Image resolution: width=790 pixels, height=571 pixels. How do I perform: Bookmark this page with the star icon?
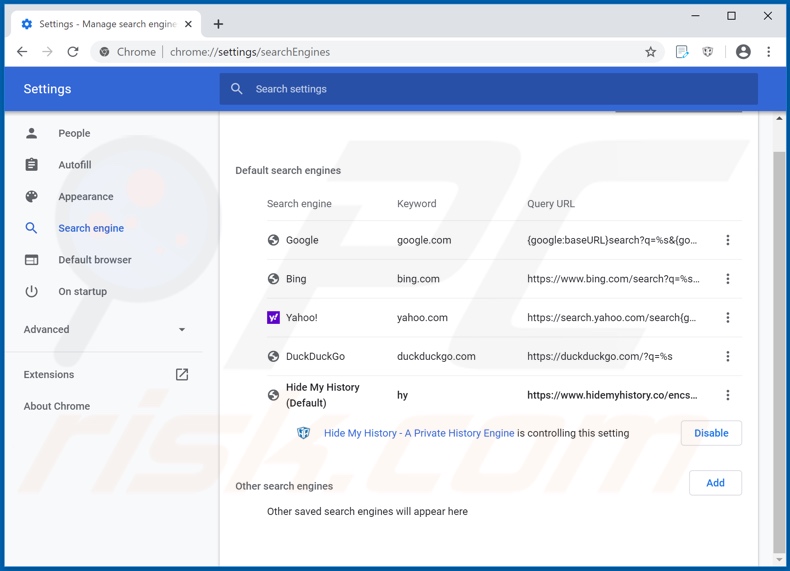651,52
